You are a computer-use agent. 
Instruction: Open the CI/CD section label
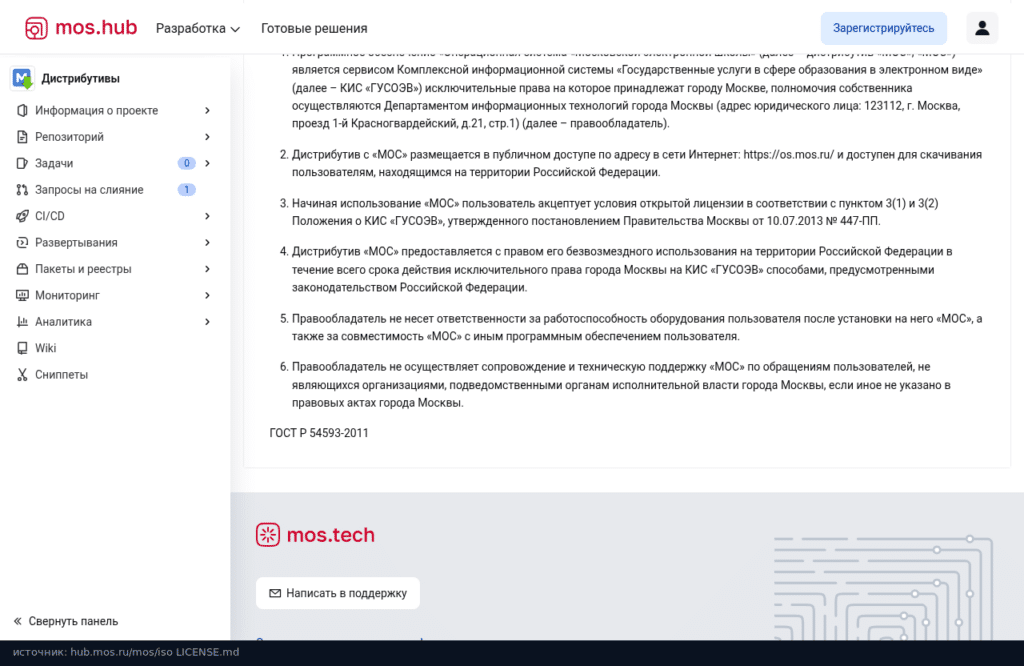(x=50, y=216)
